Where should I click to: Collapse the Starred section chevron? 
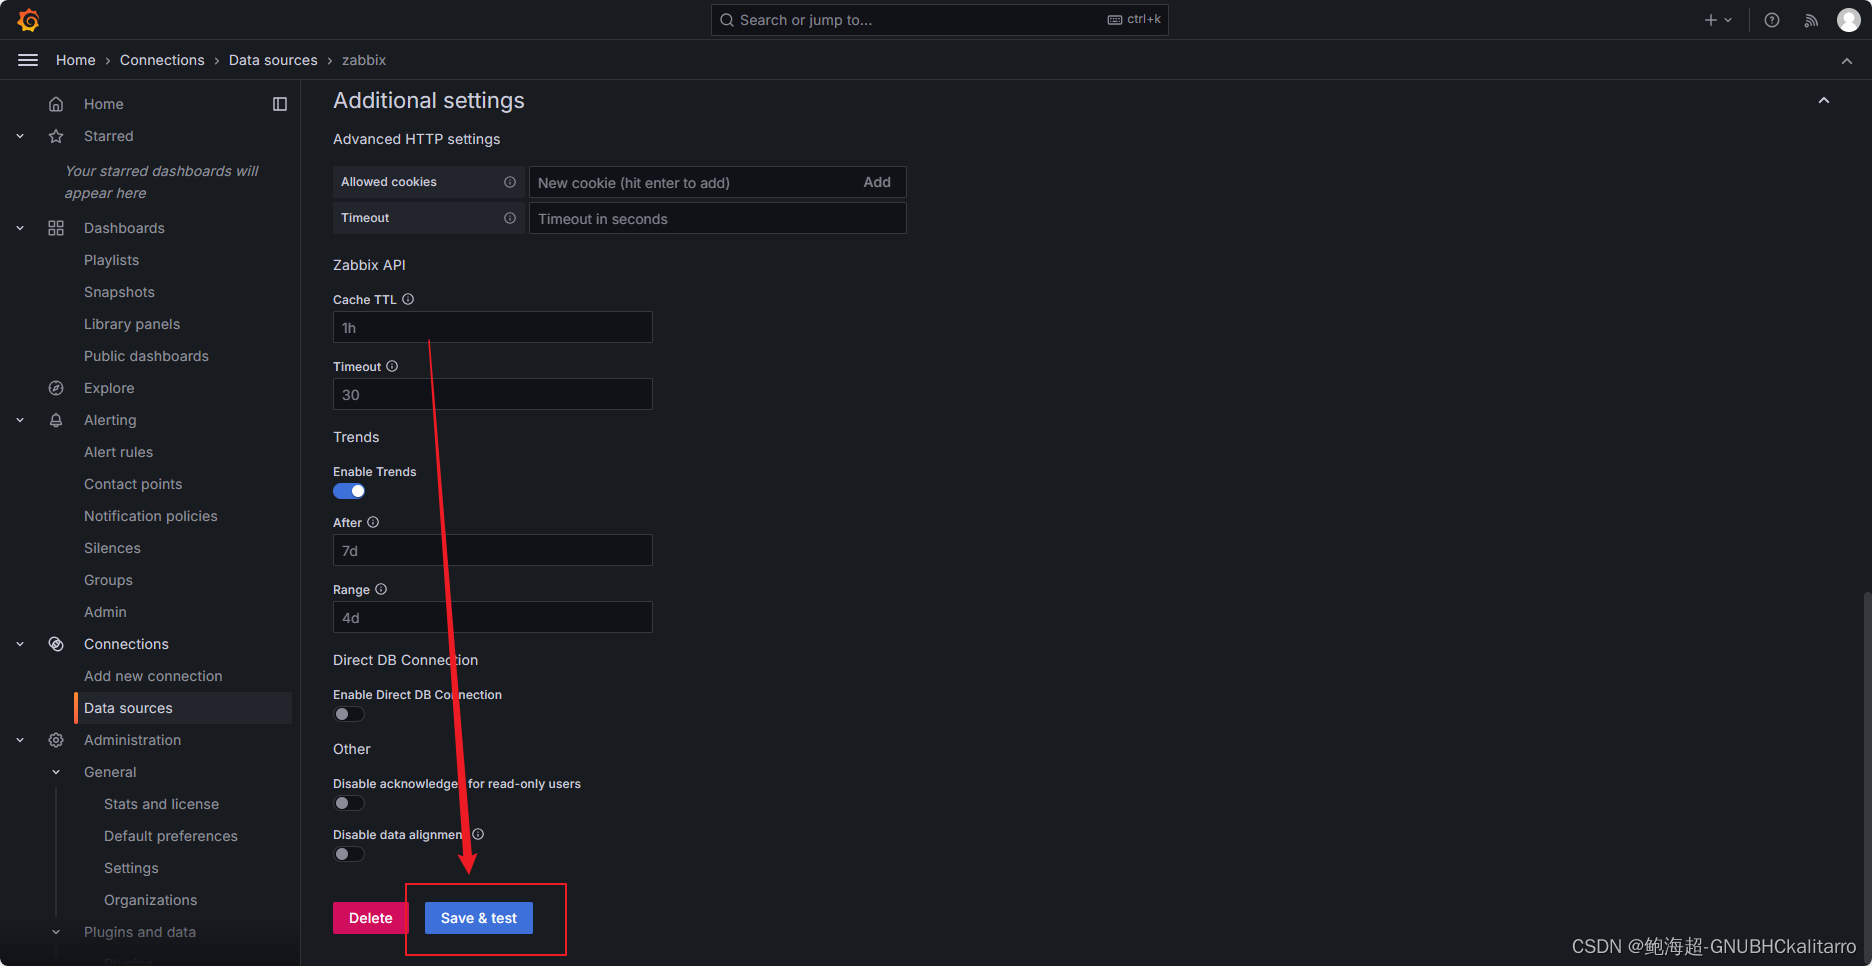point(20,136)
